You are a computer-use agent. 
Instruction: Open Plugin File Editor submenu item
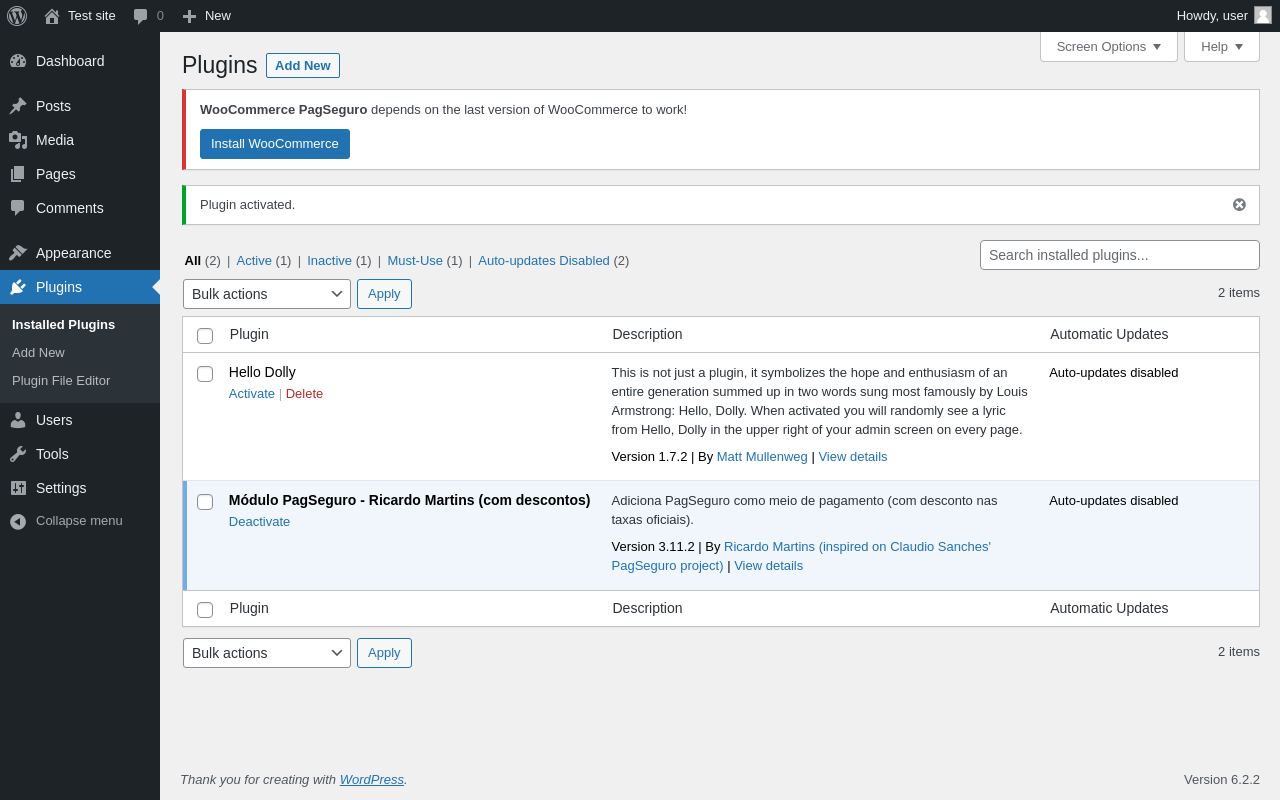coord(61,381)
